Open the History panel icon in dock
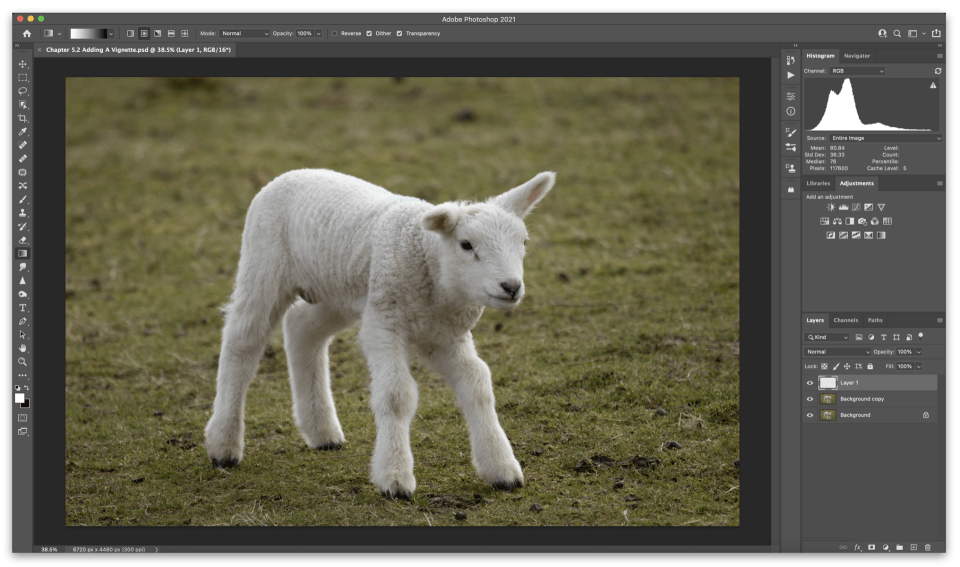The width and height of the screenshot is (960, 567). (790, 60)
